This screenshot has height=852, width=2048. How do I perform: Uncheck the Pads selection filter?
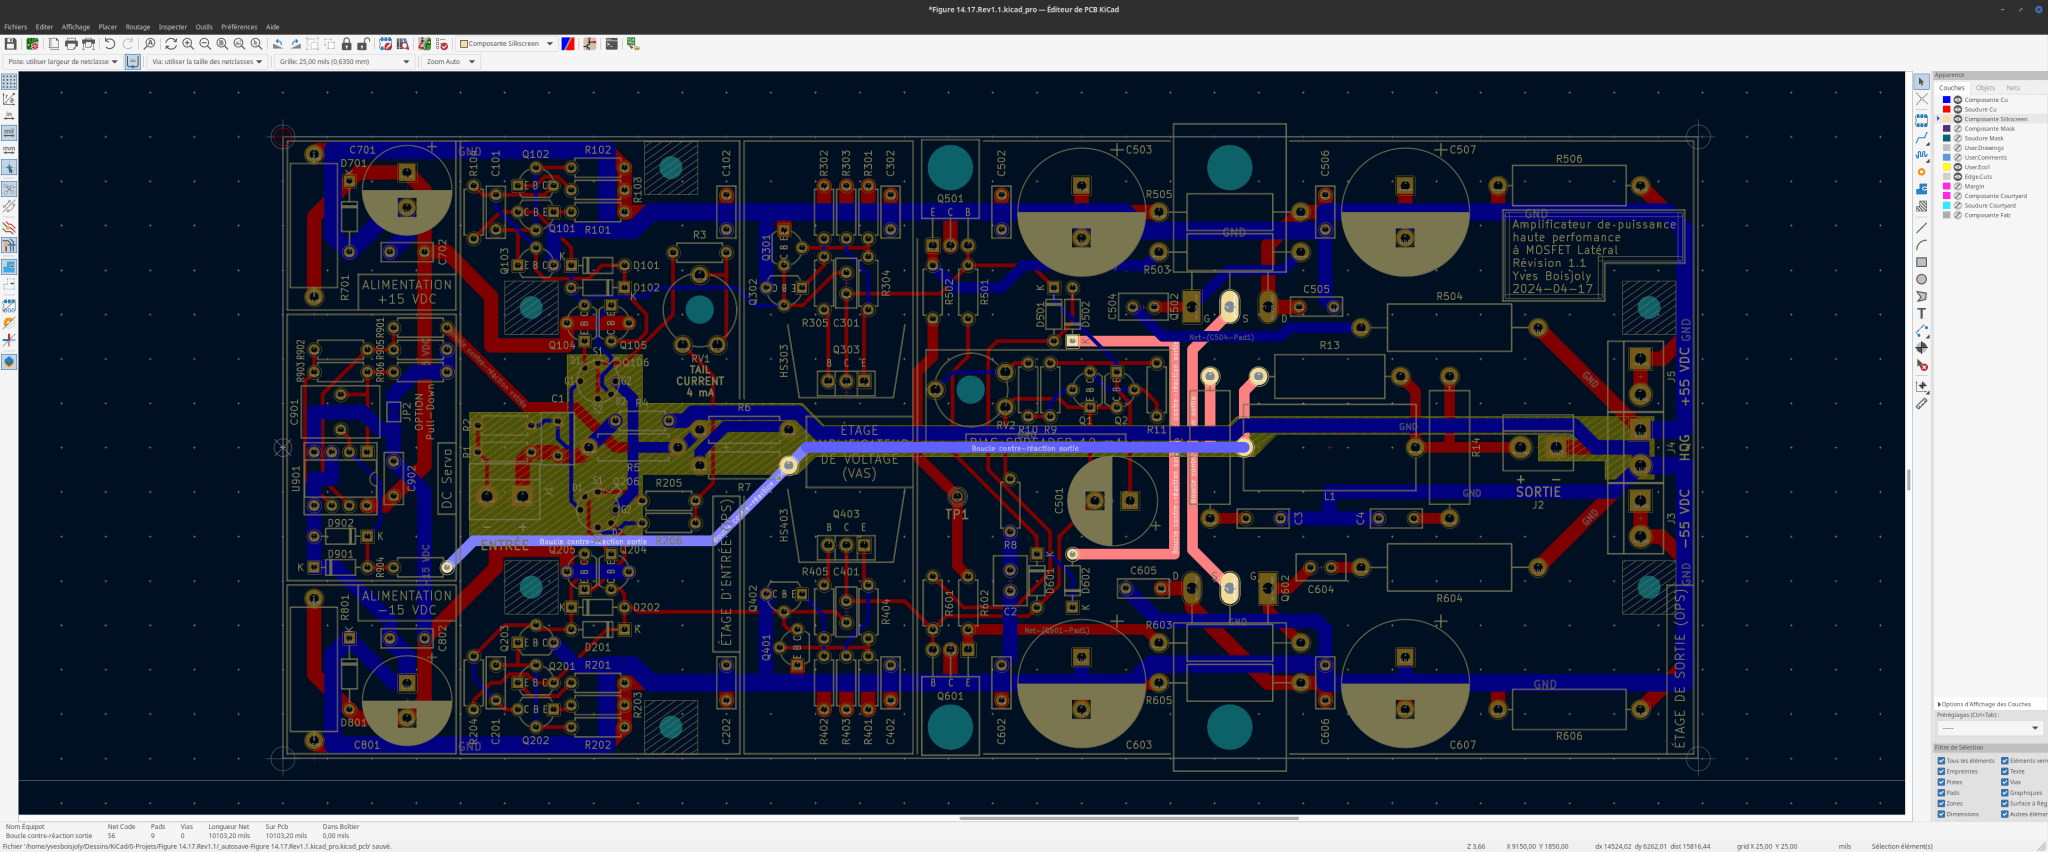pyautogui.click(x=1941, y=793)
